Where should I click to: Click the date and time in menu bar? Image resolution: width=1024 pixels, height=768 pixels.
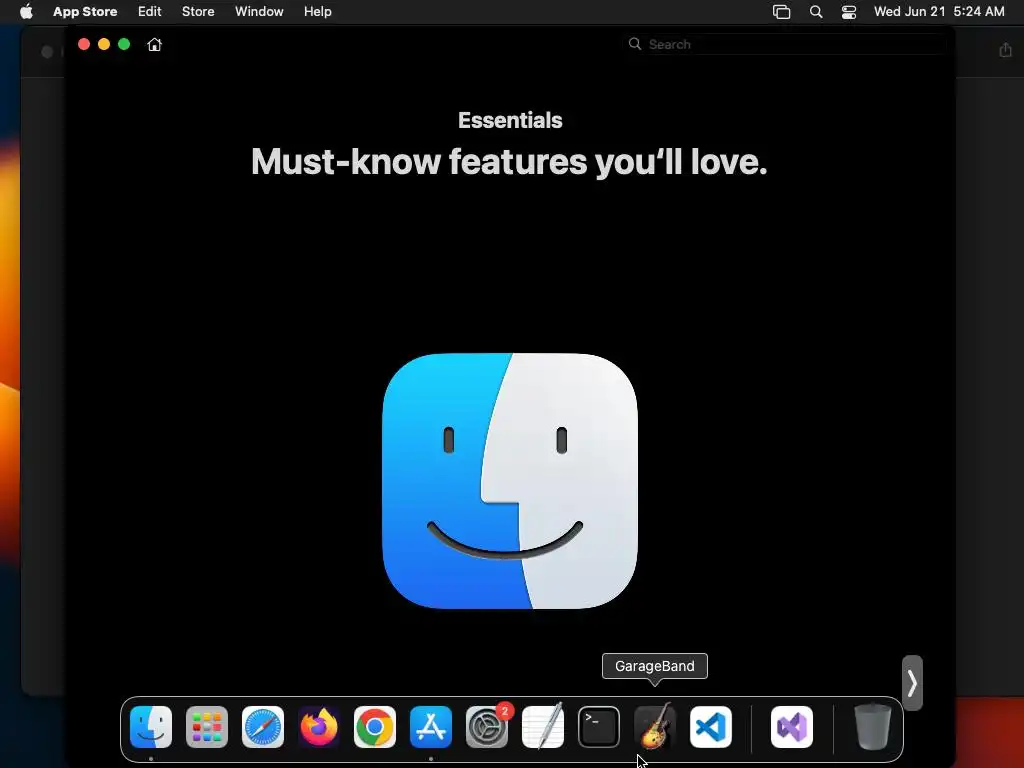click(939, 11)
